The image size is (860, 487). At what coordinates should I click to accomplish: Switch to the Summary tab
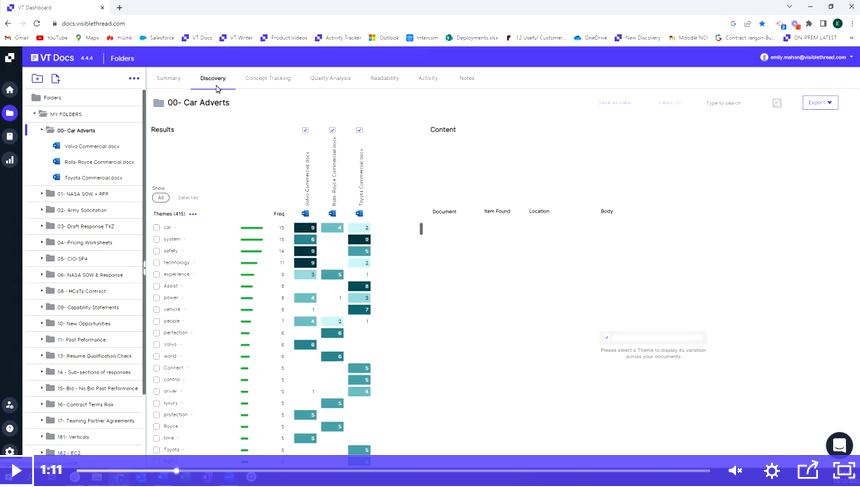pyautogui.click(x=168, y=78)
